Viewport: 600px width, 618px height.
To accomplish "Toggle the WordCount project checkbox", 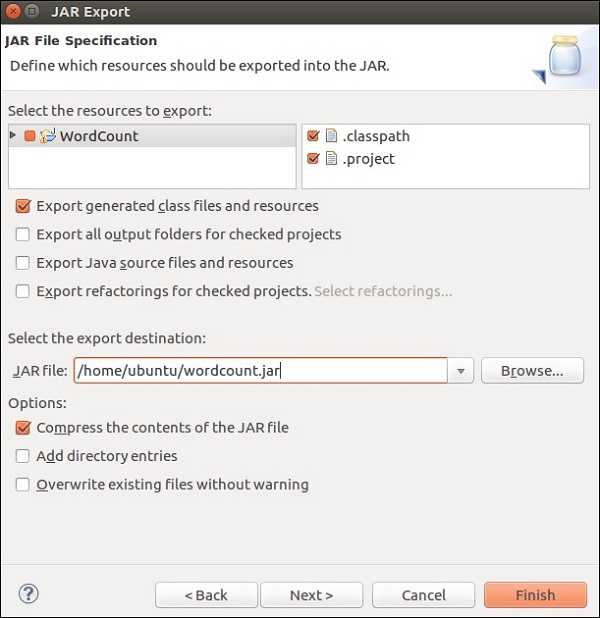I will click(30, 136).
